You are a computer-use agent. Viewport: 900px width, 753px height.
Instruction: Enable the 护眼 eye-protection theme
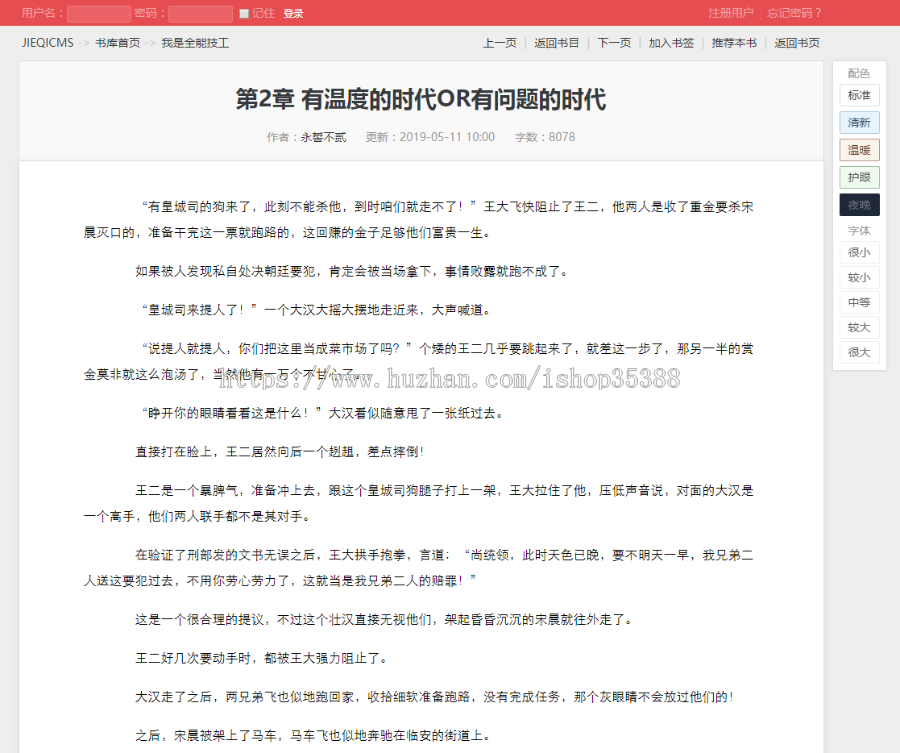pyautogui.click(x=858, y=176)
